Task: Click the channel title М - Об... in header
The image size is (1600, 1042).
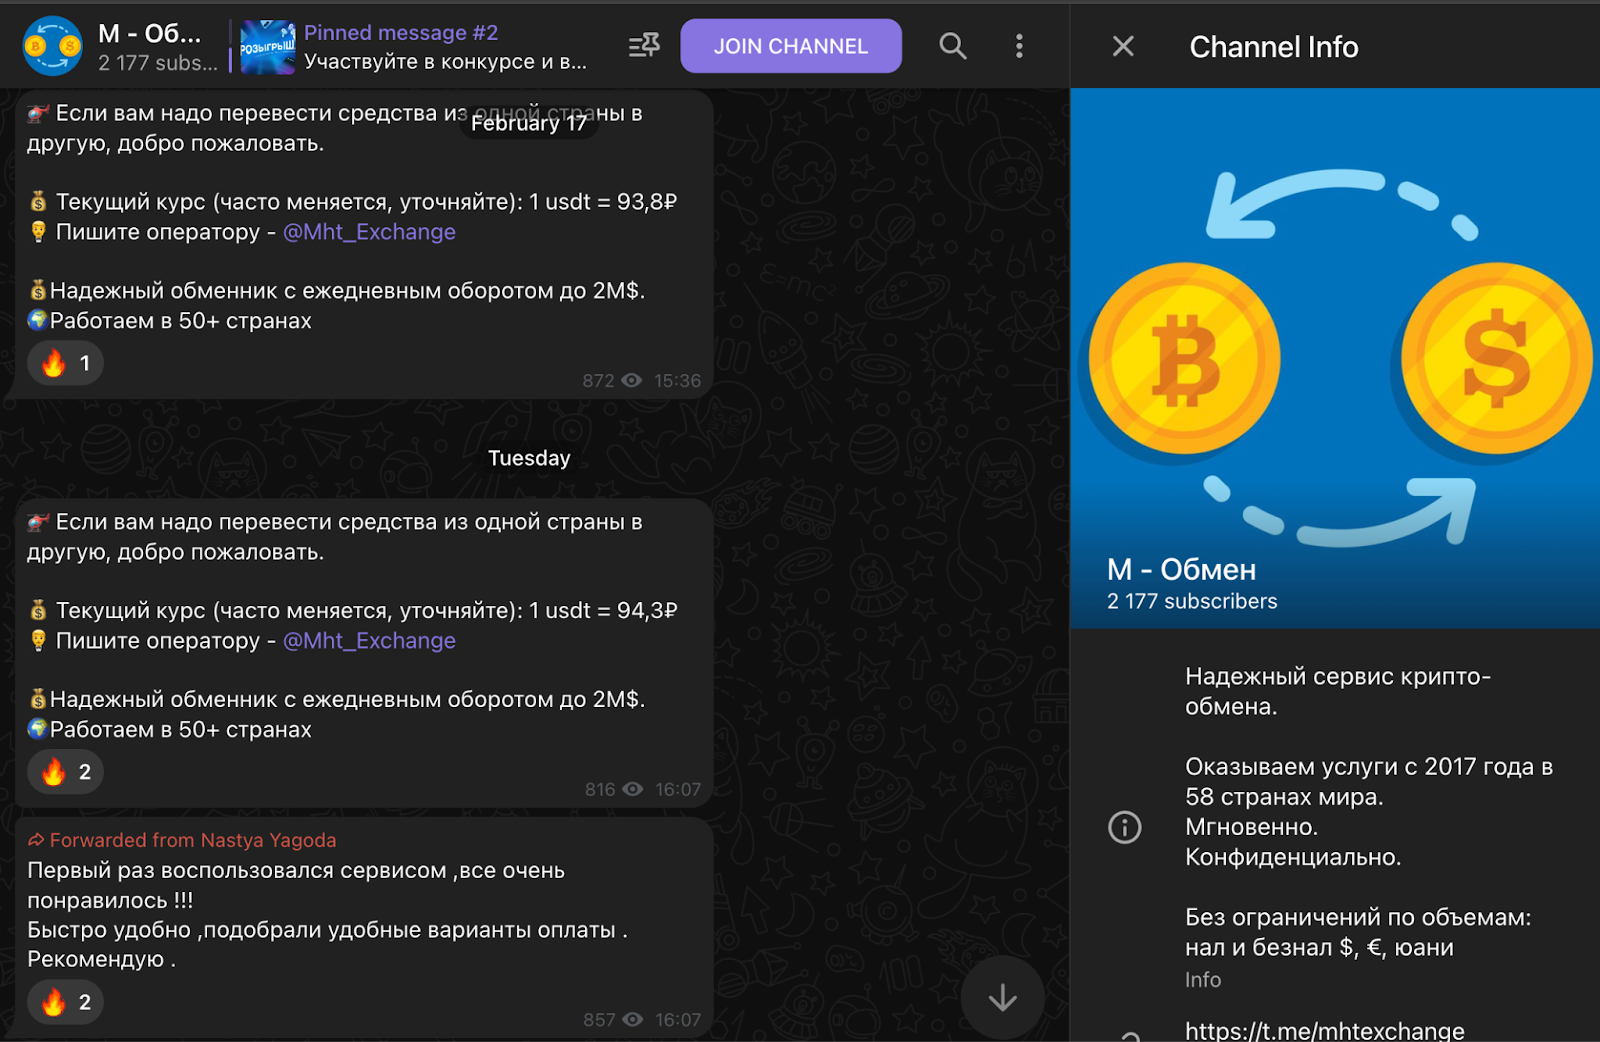Action: tap(150, 33)
